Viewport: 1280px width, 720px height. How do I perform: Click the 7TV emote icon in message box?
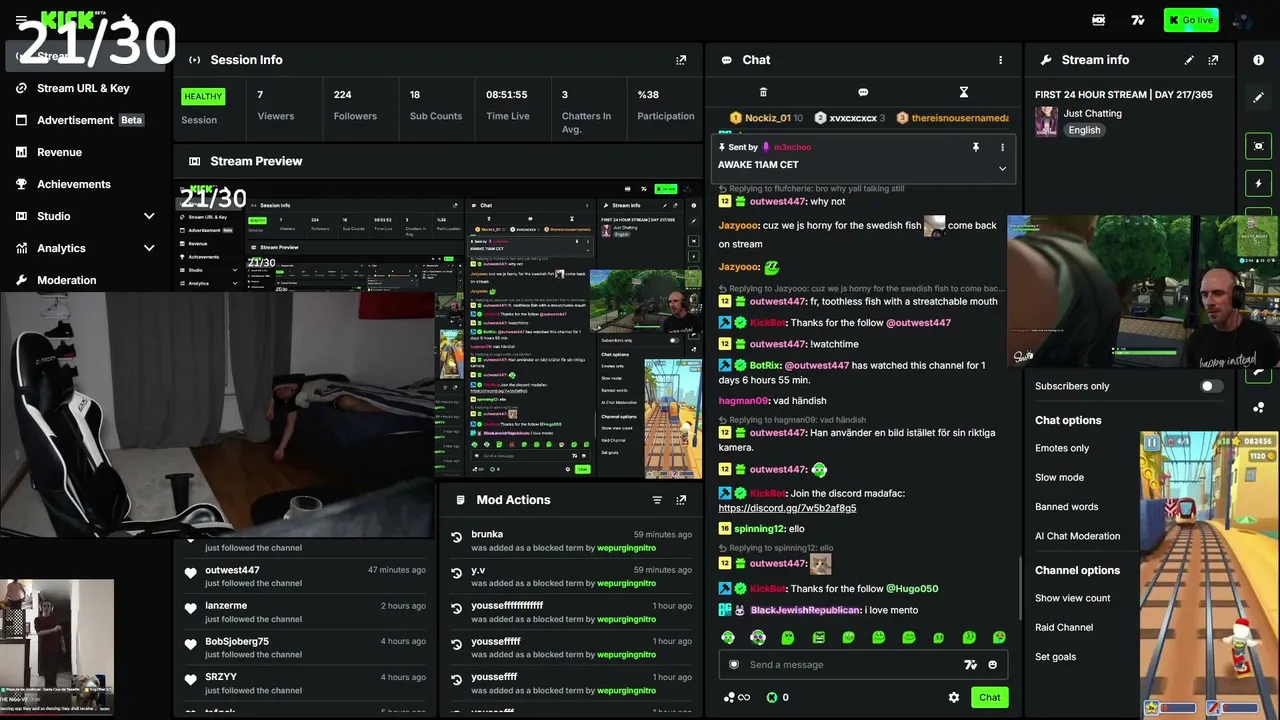point(969,665)
